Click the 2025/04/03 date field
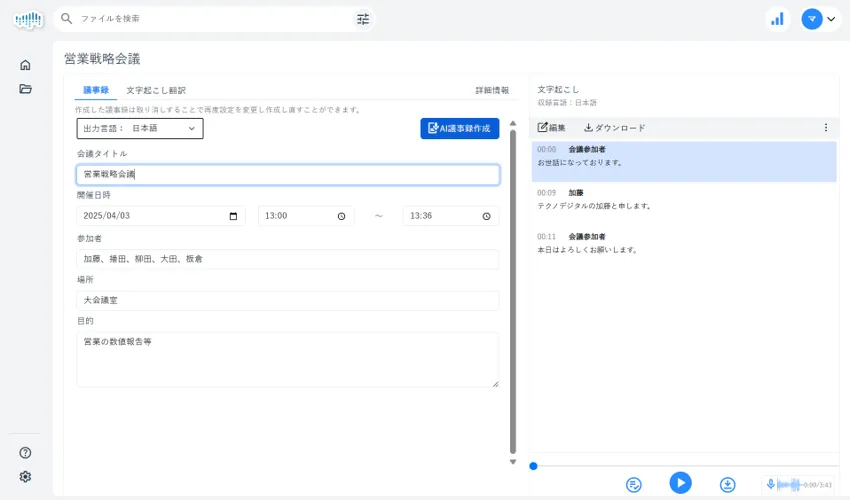 [x=161, y=216]
